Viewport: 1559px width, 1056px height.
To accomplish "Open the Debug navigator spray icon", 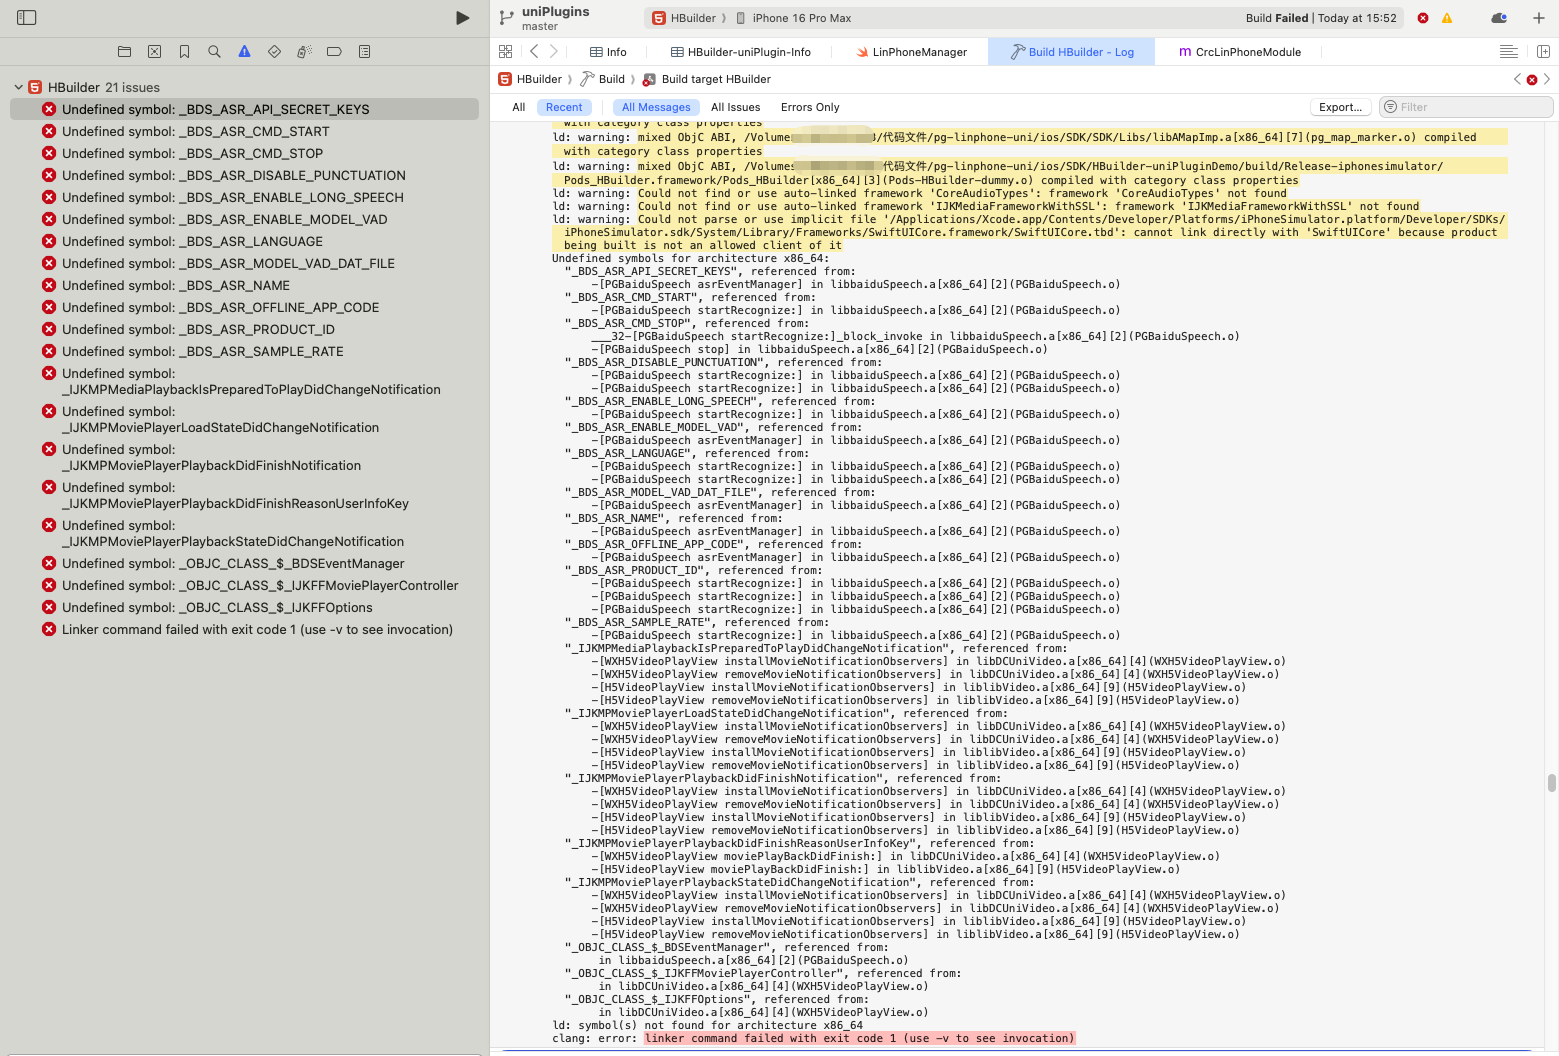I will [x=304, y=51].
